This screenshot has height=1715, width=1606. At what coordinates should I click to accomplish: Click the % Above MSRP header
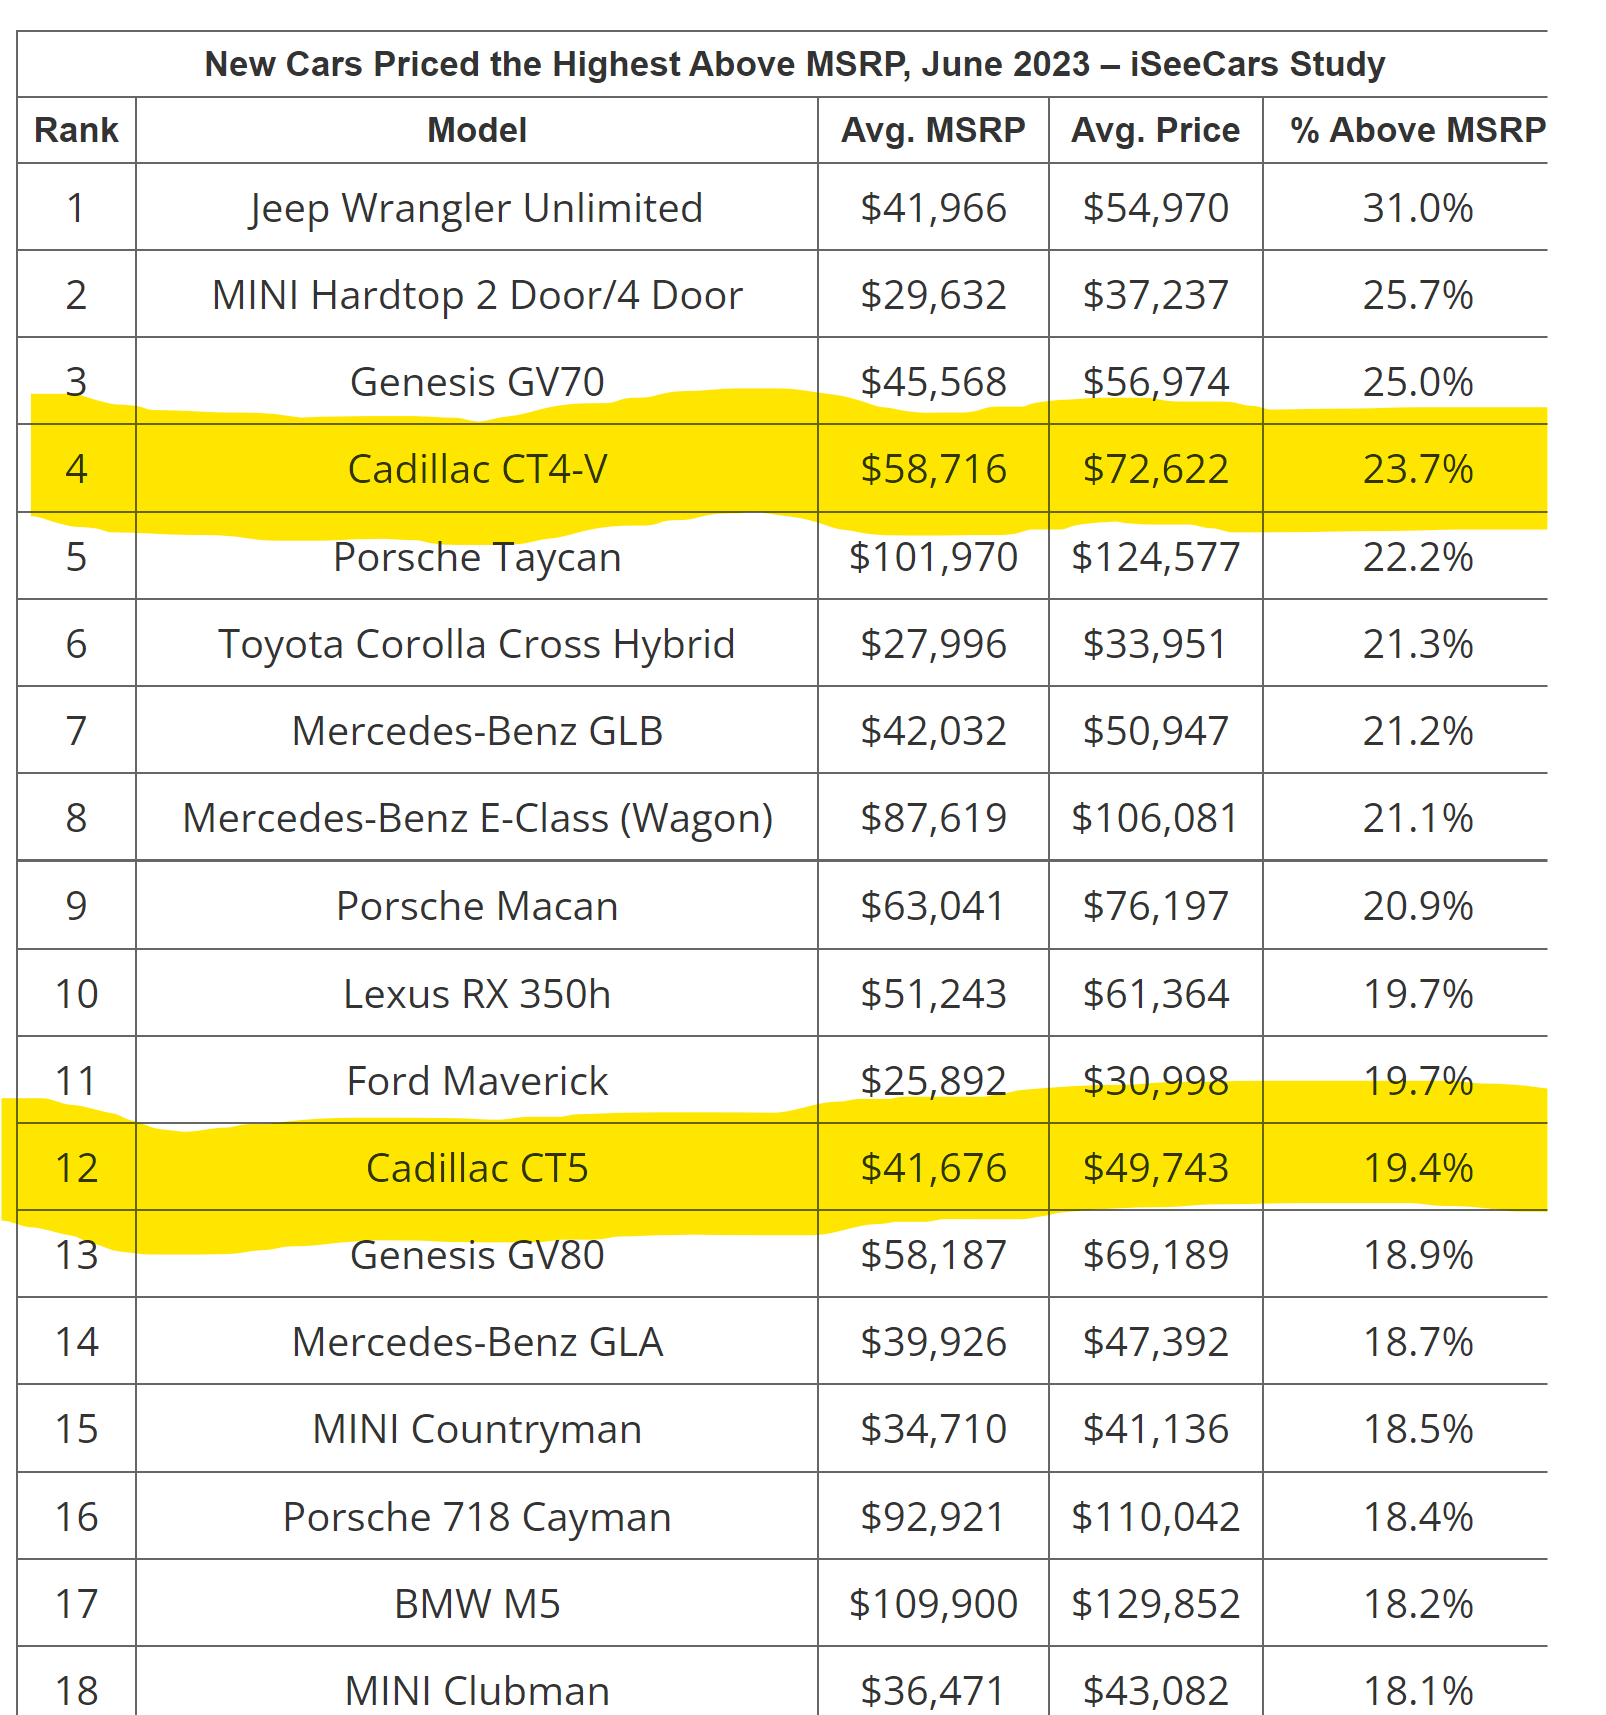point(1417,130)
